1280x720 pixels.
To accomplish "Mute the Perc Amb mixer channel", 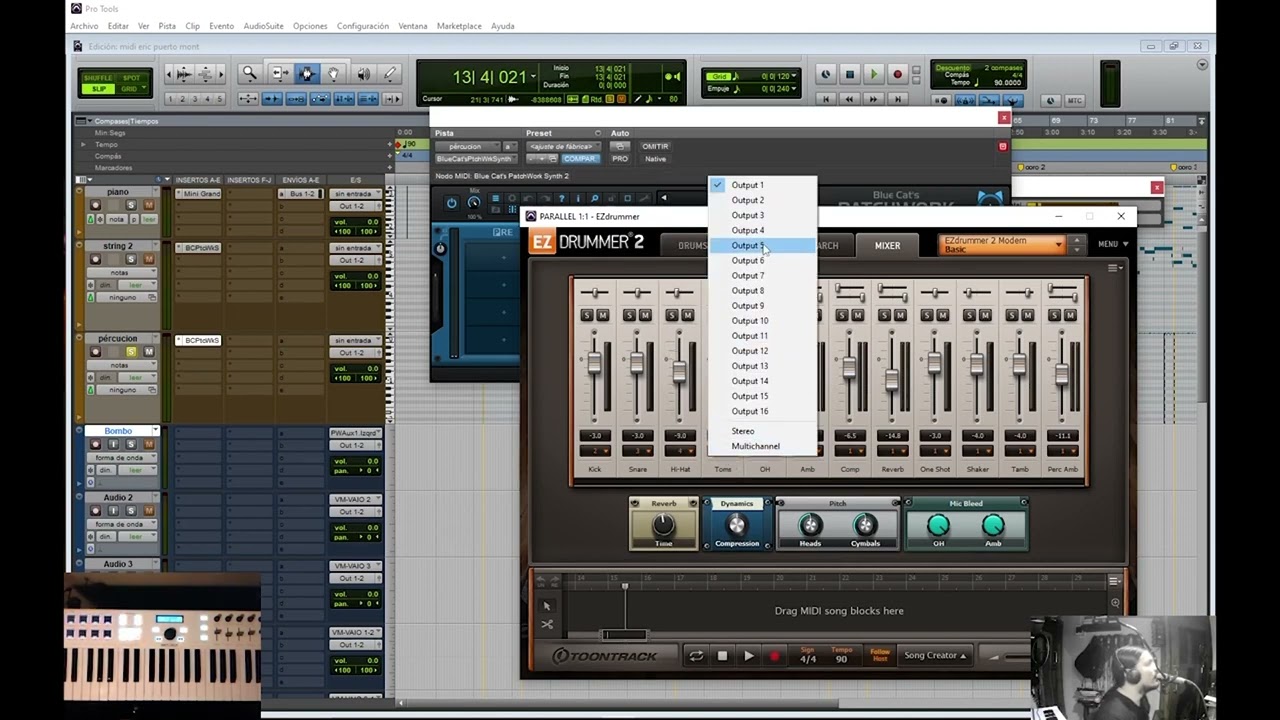I will [x=1069, y=315].
